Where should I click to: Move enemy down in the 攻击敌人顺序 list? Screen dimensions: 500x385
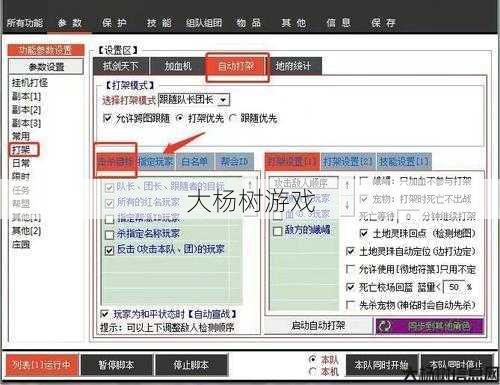[347, 205]
